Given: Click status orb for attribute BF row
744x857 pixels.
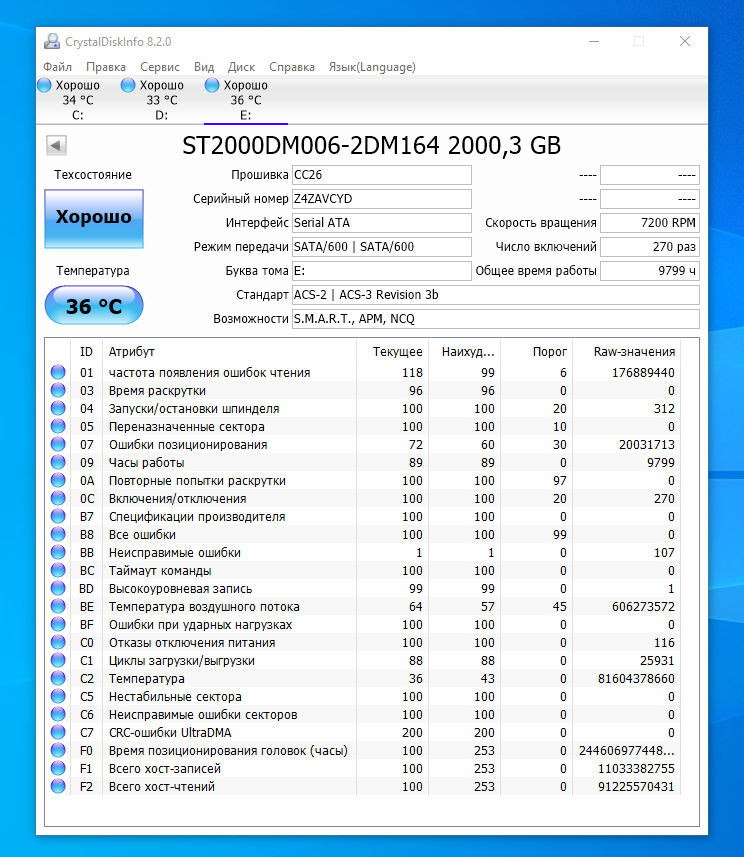Looking at the screenshot, I should click(x=58, y=625).
